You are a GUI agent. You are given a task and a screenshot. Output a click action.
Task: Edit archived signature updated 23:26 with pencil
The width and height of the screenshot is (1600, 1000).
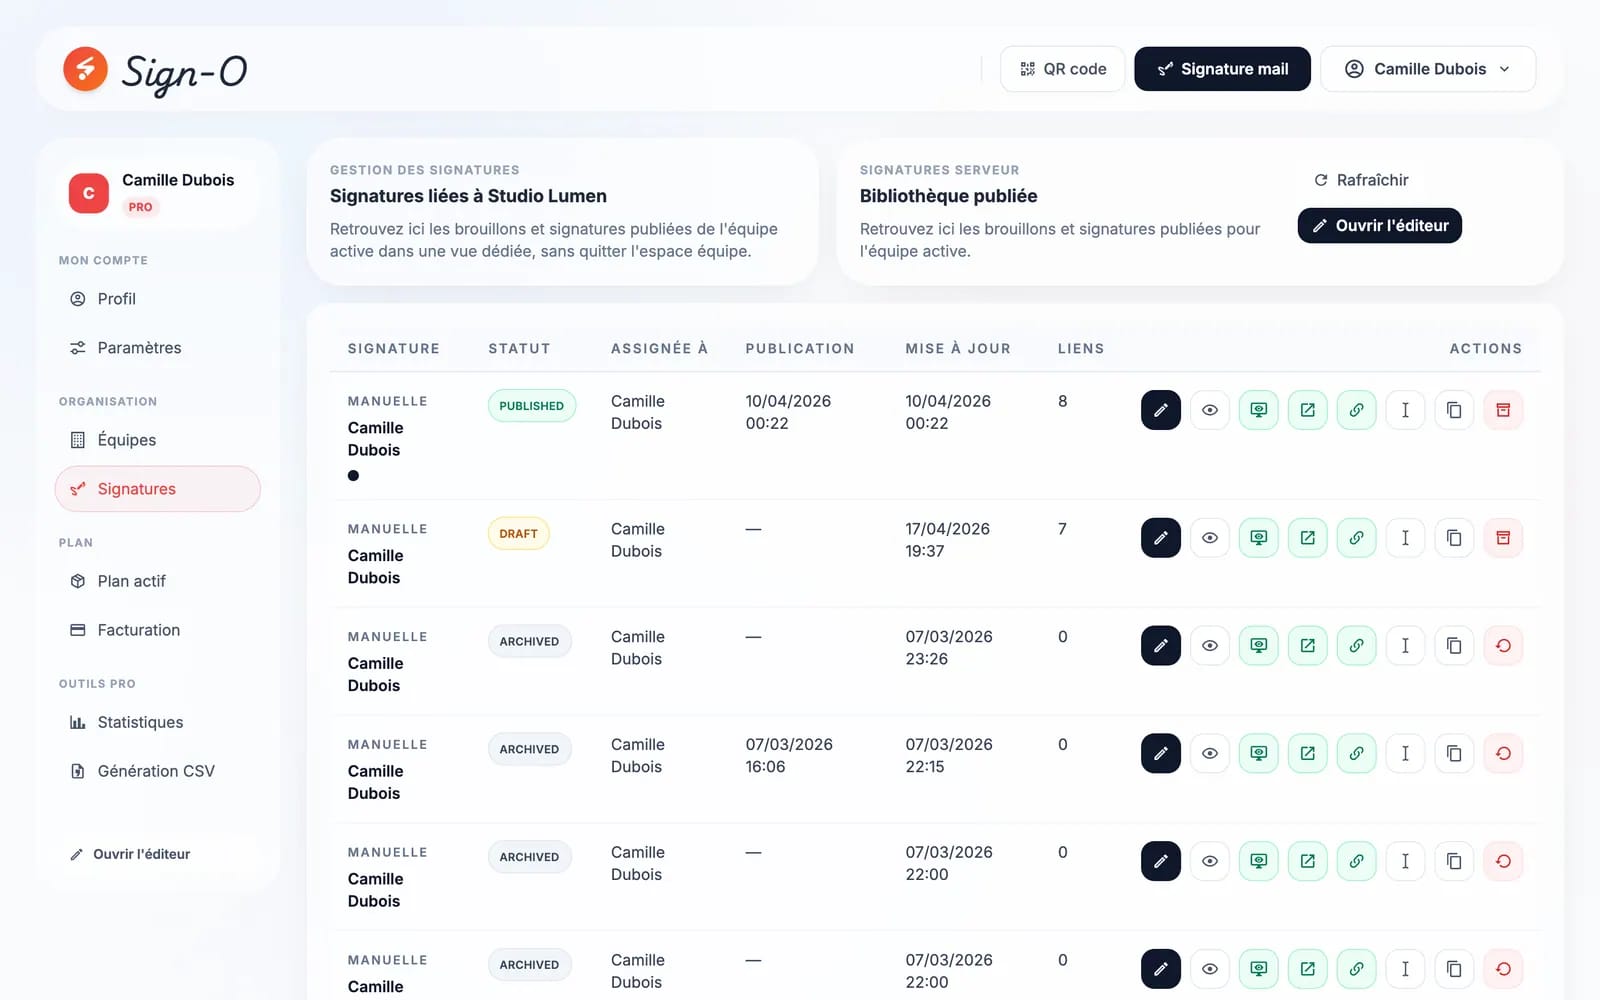point(1160,646)
